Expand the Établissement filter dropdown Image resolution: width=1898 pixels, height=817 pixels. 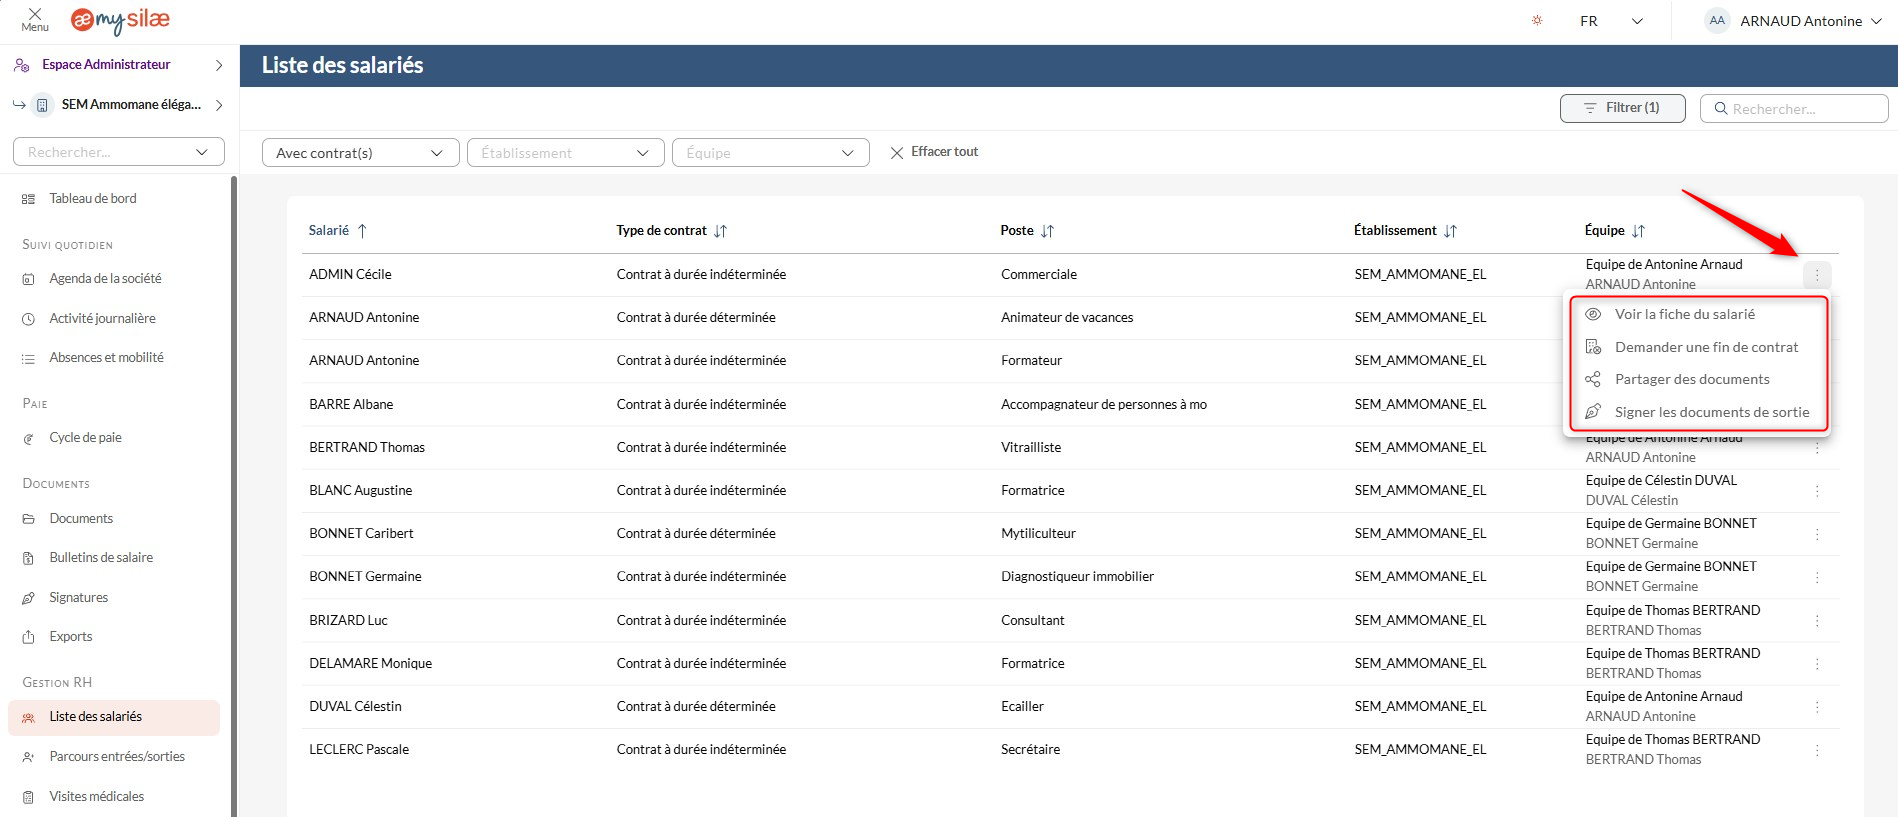pos(565,153)
